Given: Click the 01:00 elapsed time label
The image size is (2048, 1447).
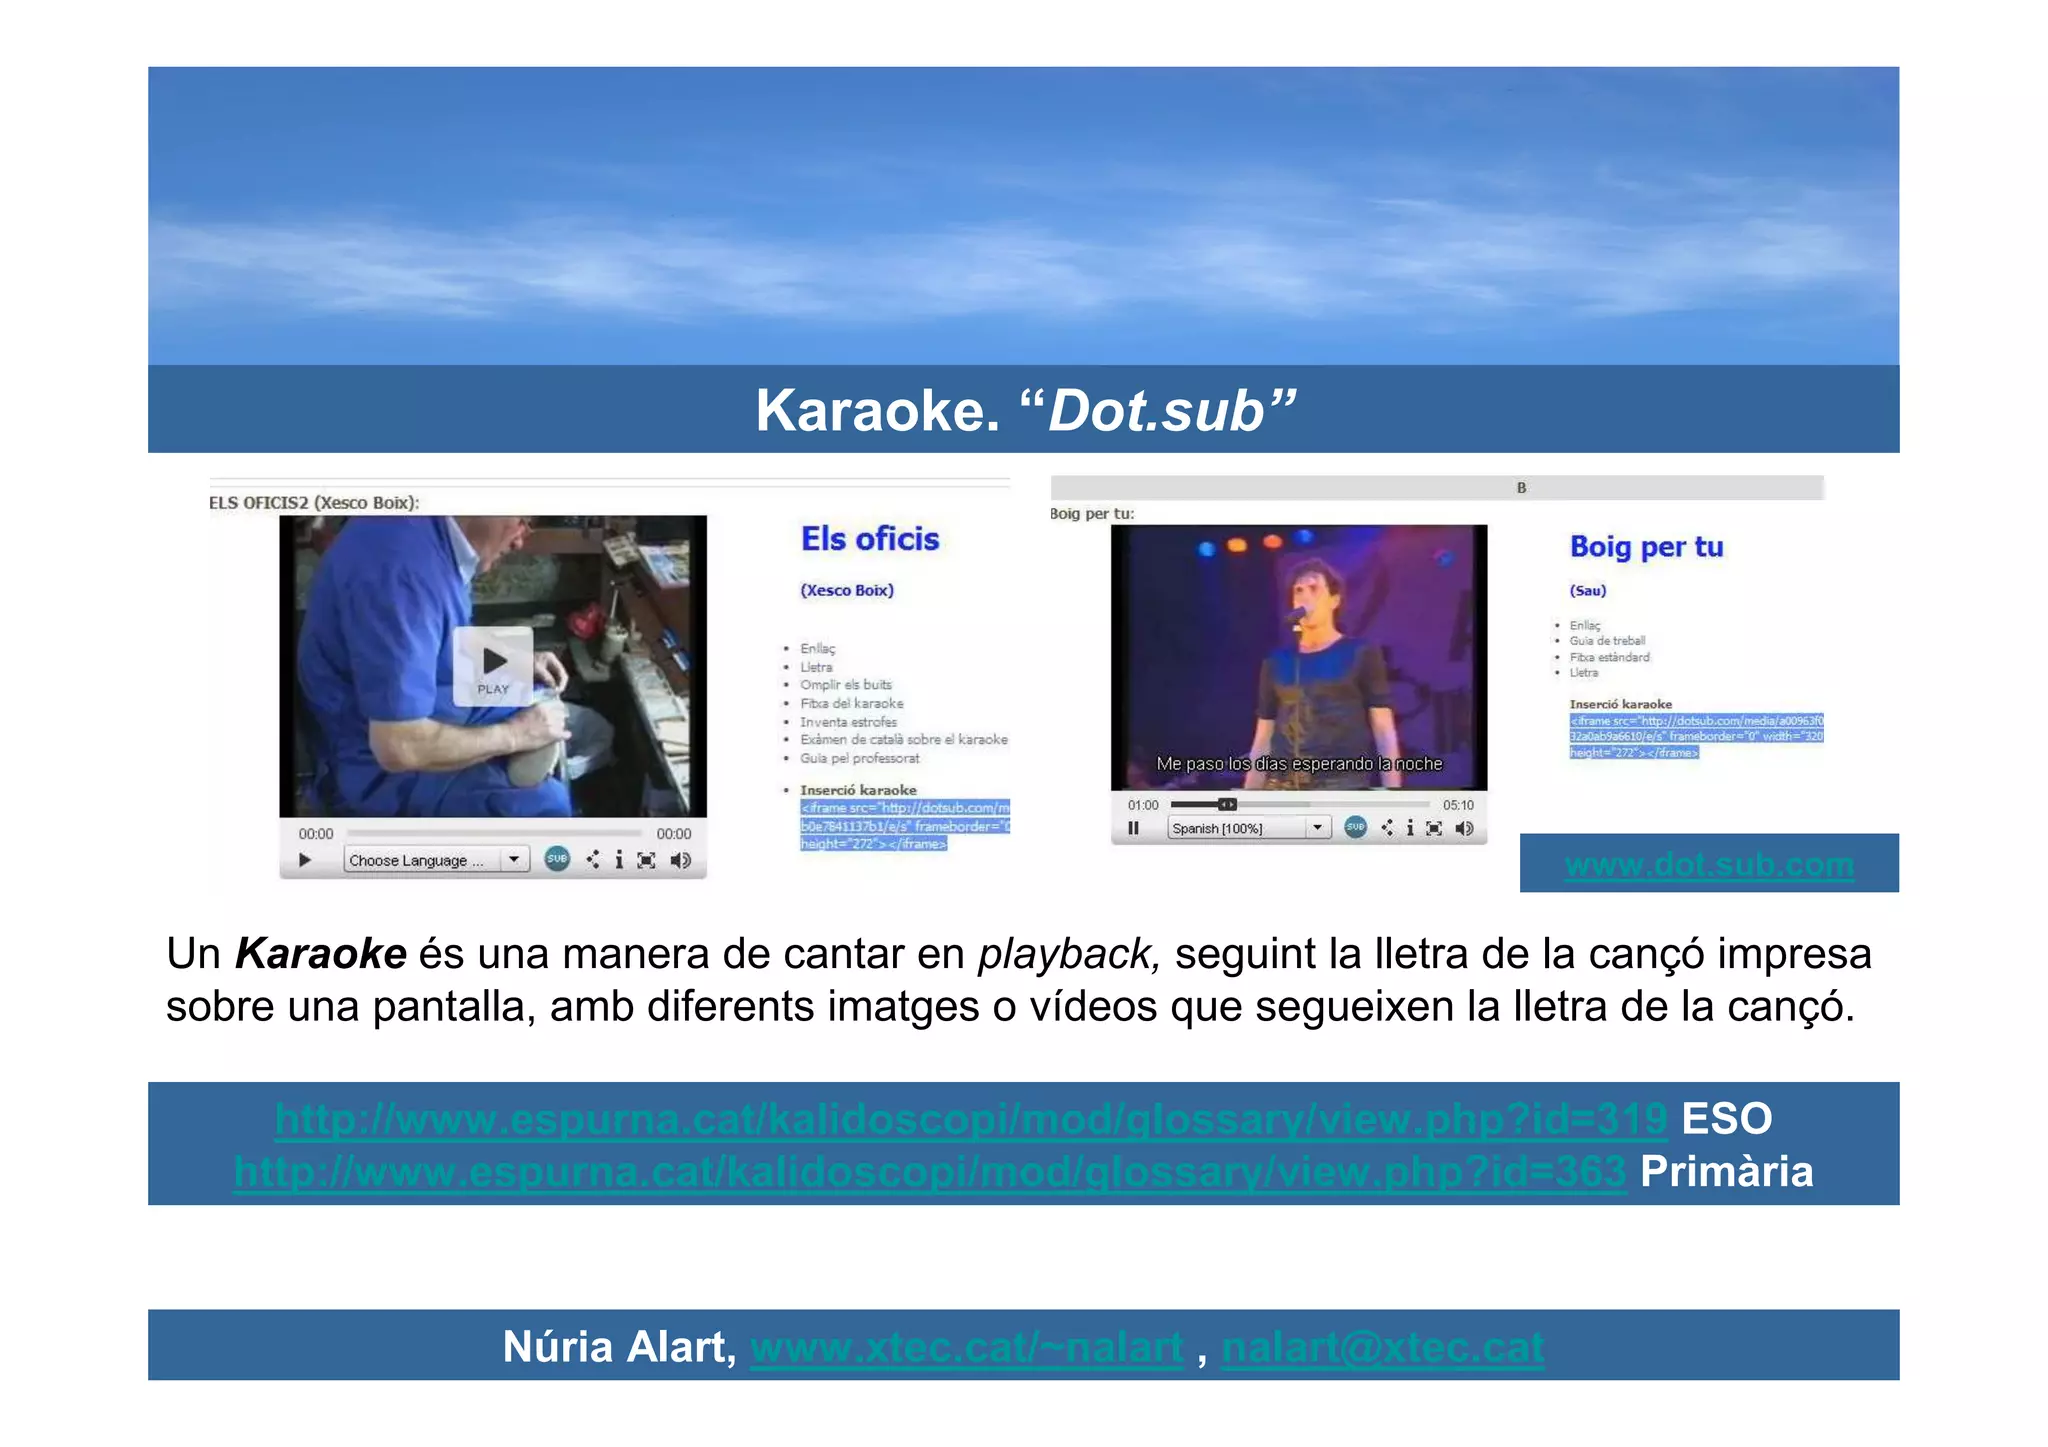Looking at the screenshot, I should (x=1143, y=805).
